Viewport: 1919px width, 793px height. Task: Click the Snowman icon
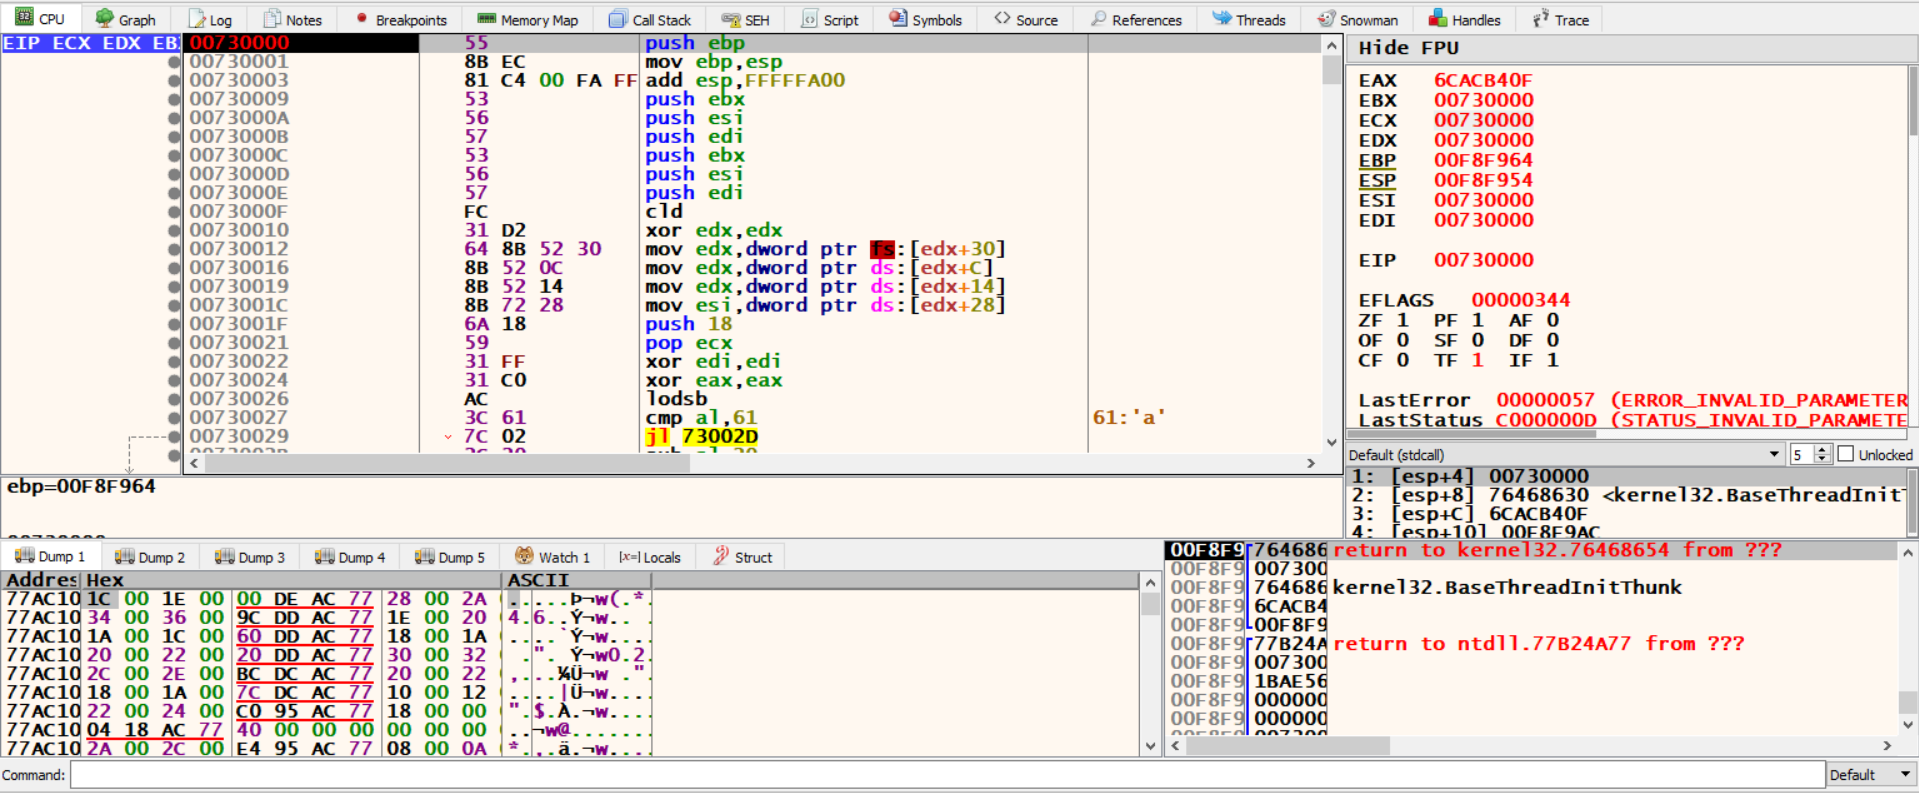click(1326, 19)
